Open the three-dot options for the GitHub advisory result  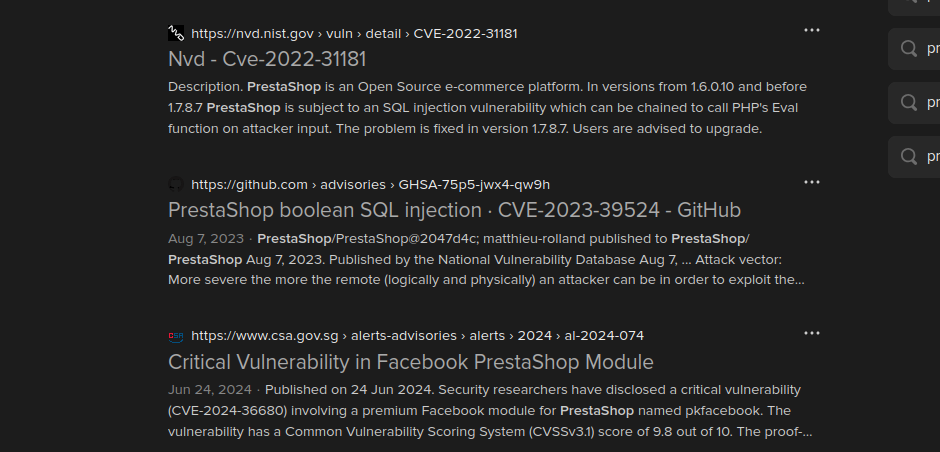click(812, 182)
